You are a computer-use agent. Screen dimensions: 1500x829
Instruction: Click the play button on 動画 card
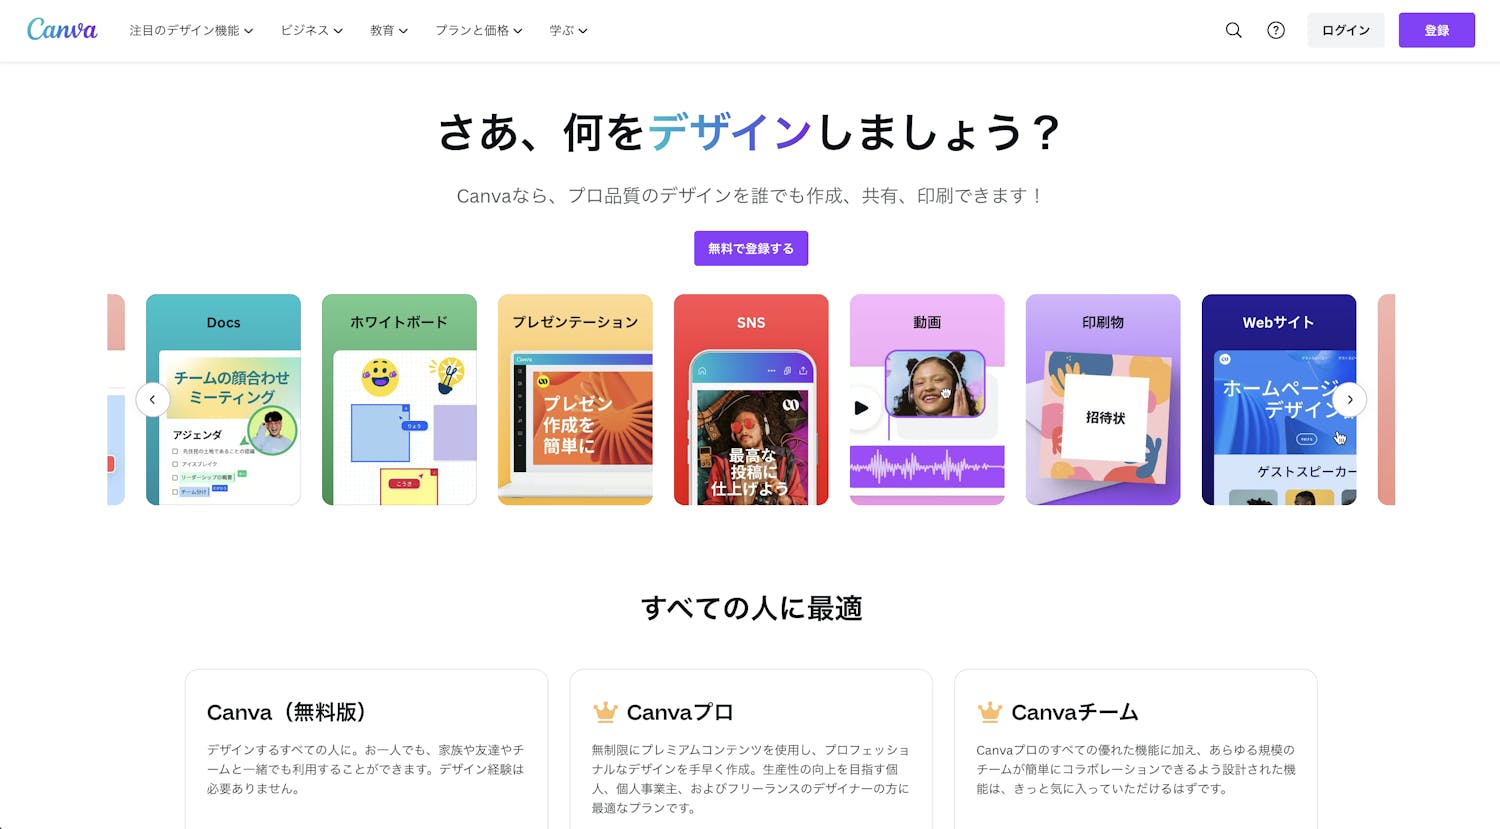pos(861,408)
